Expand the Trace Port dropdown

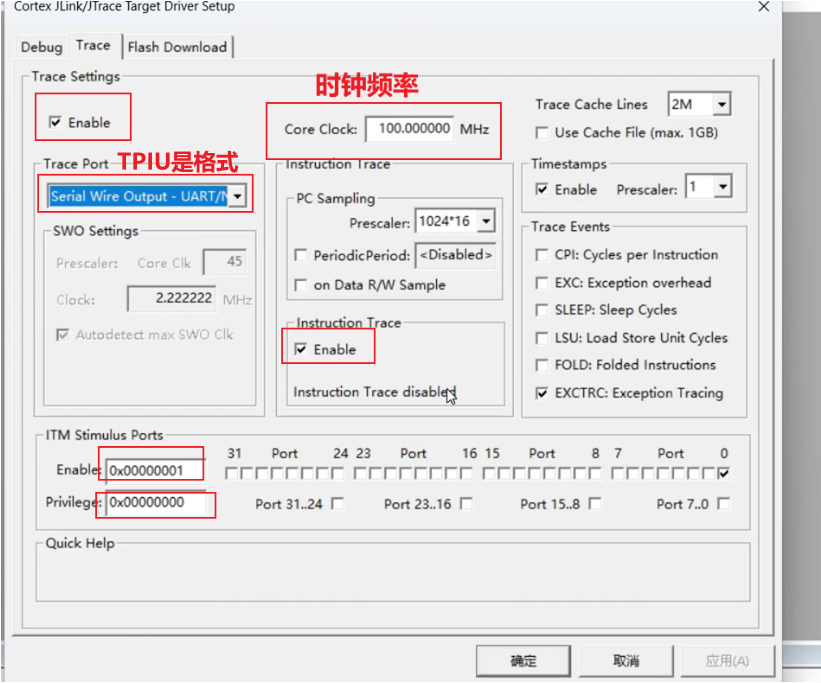[238, 196]
